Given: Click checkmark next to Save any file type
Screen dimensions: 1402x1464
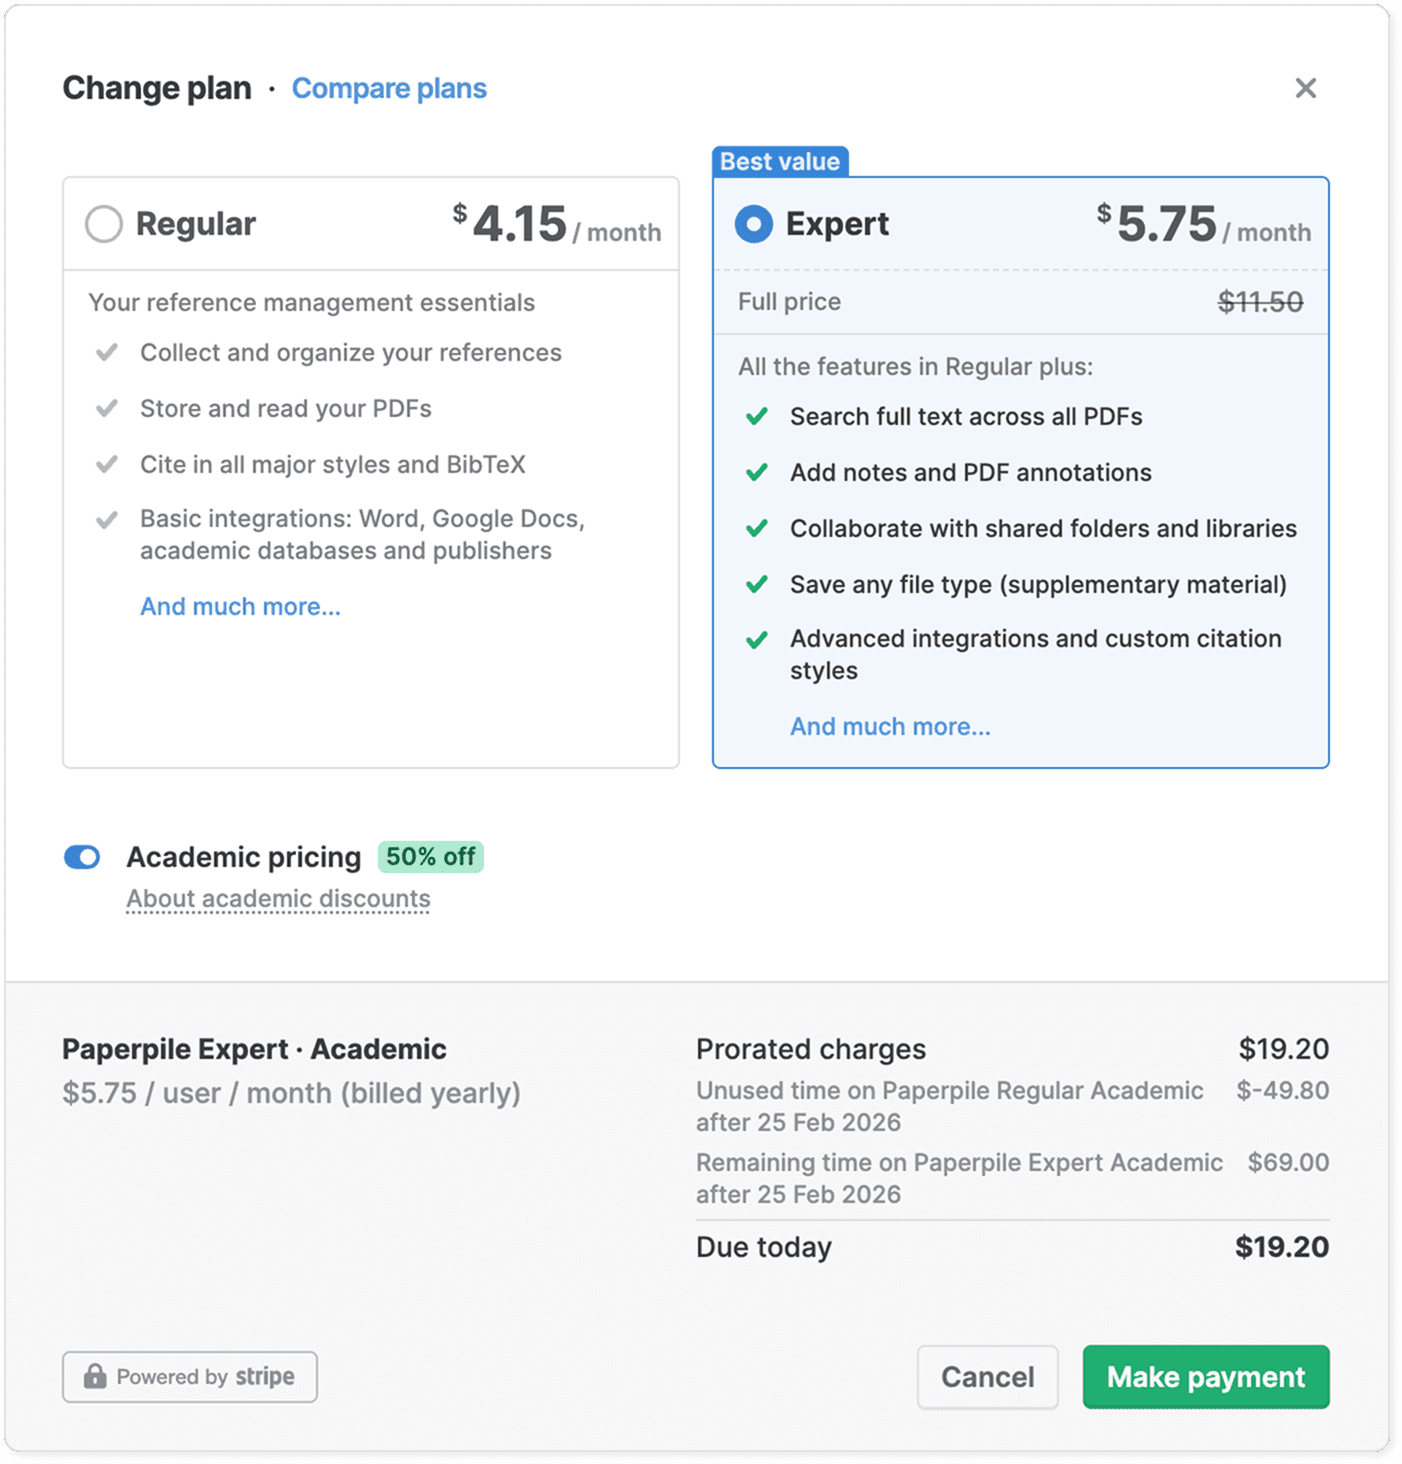Looking at the screenshot, I should click(757, 585).
